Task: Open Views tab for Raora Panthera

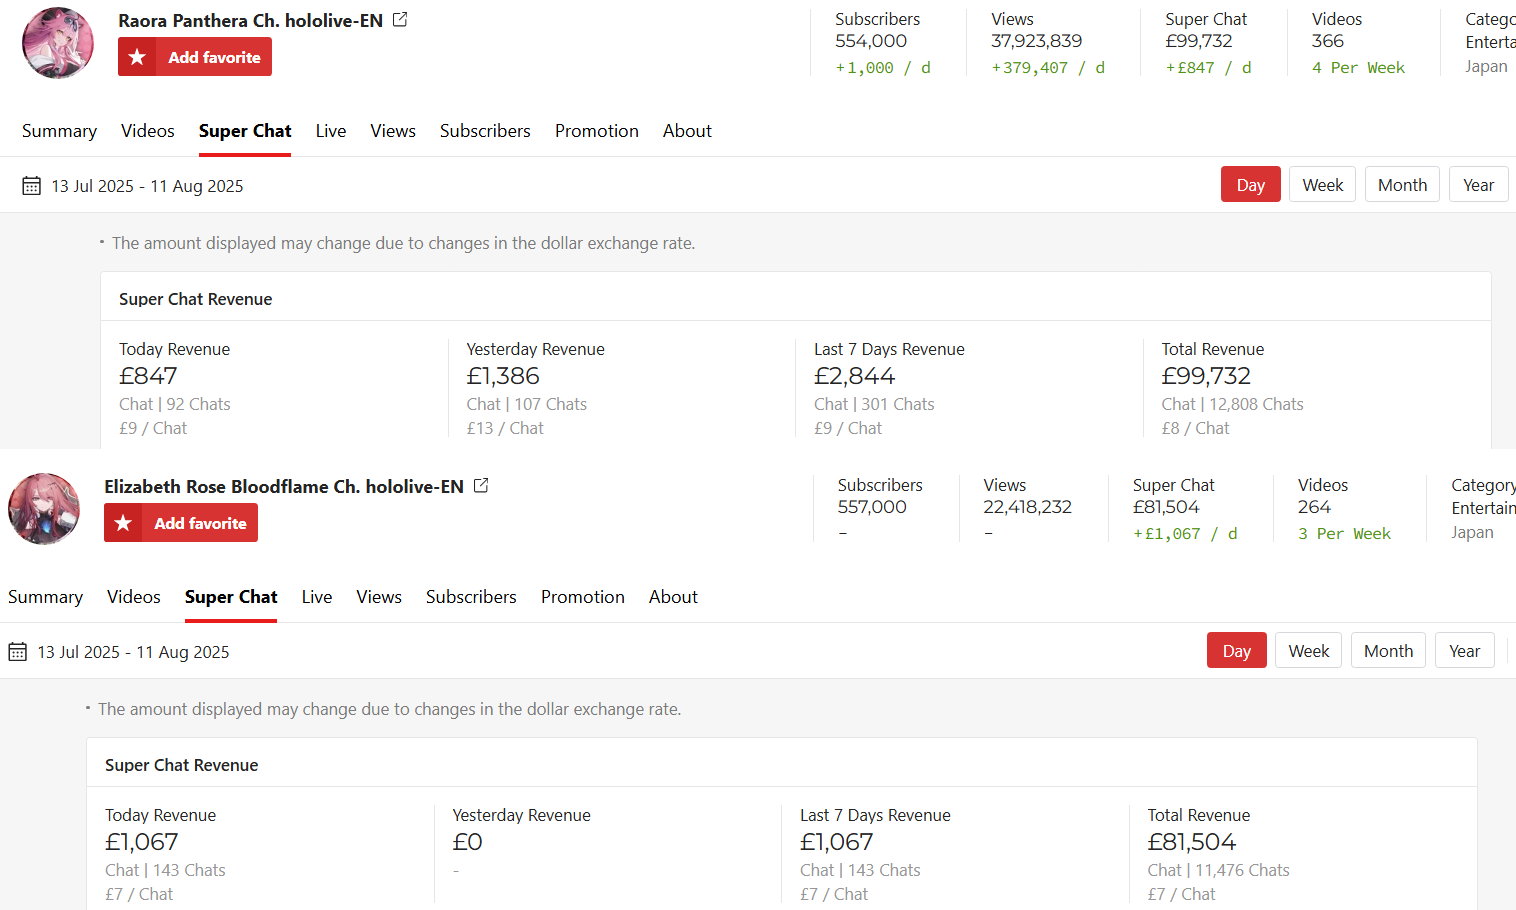Action: coord(393,131)
